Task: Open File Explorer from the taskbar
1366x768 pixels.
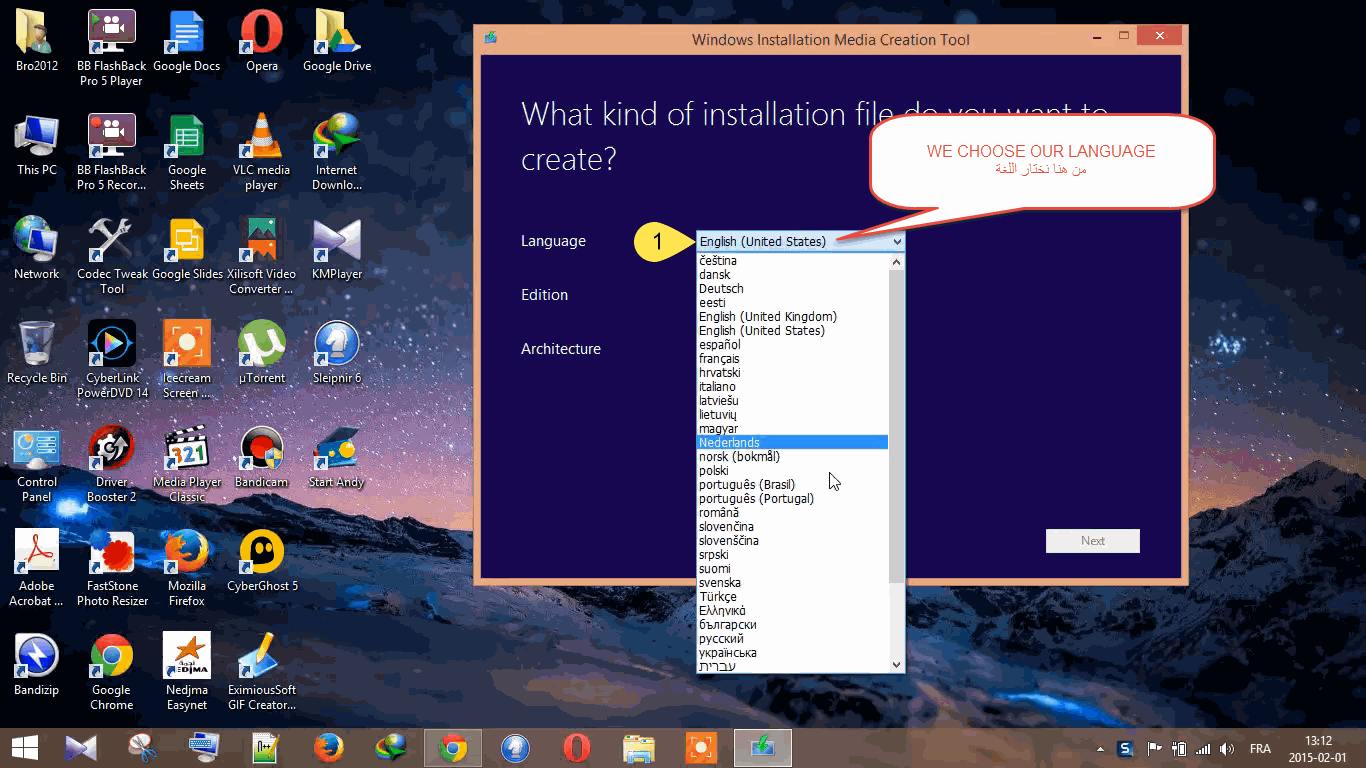Action: coord(639,747)
